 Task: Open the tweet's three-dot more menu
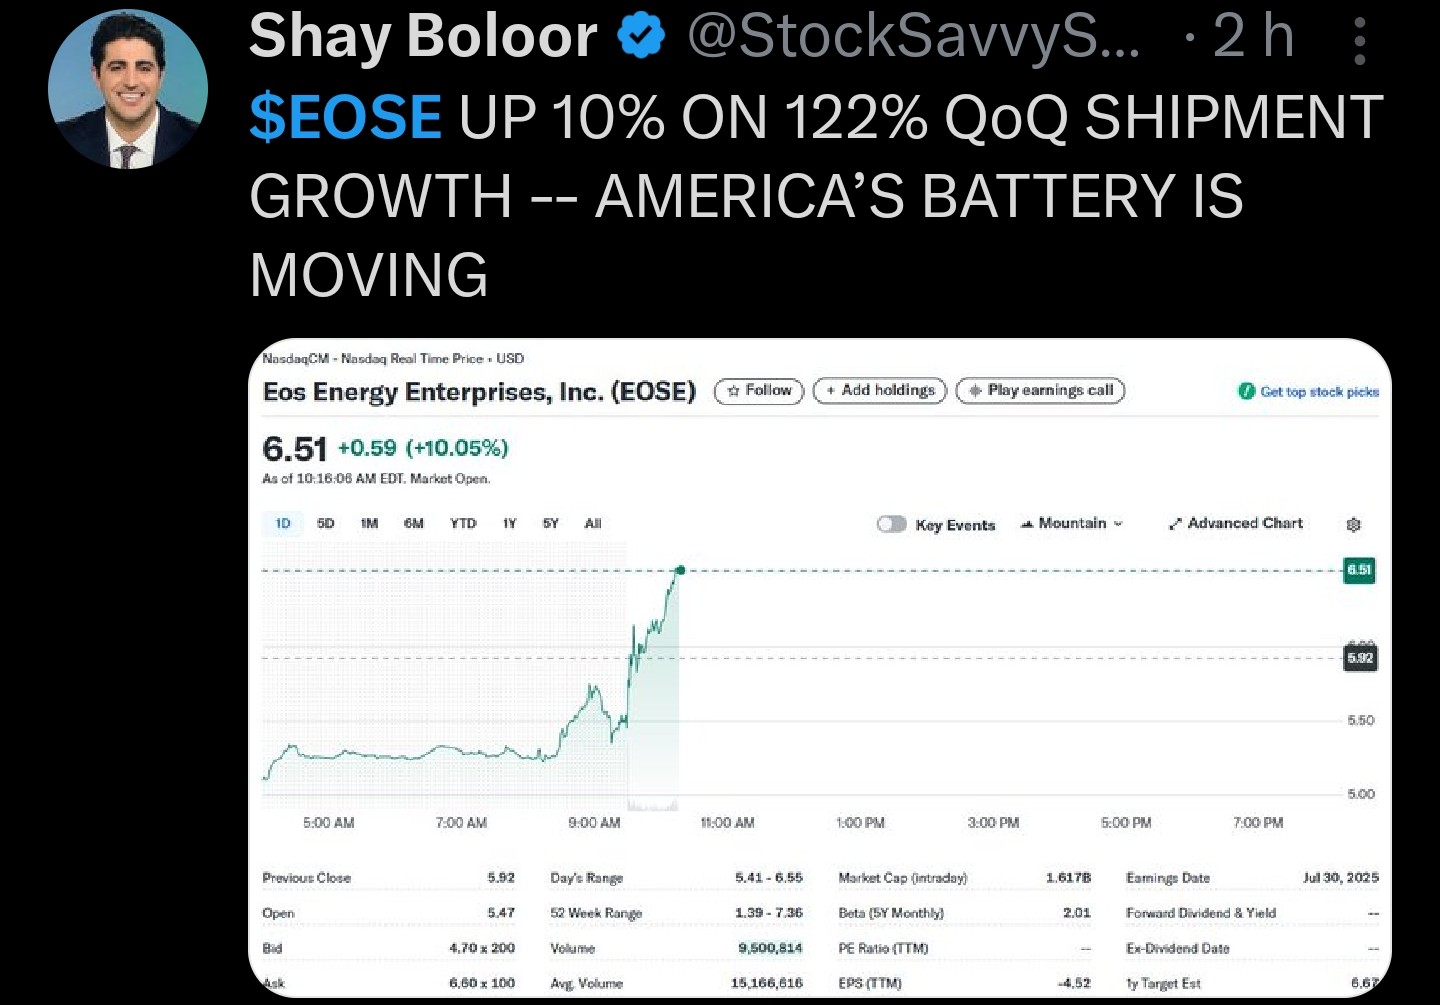point(1359,39)
